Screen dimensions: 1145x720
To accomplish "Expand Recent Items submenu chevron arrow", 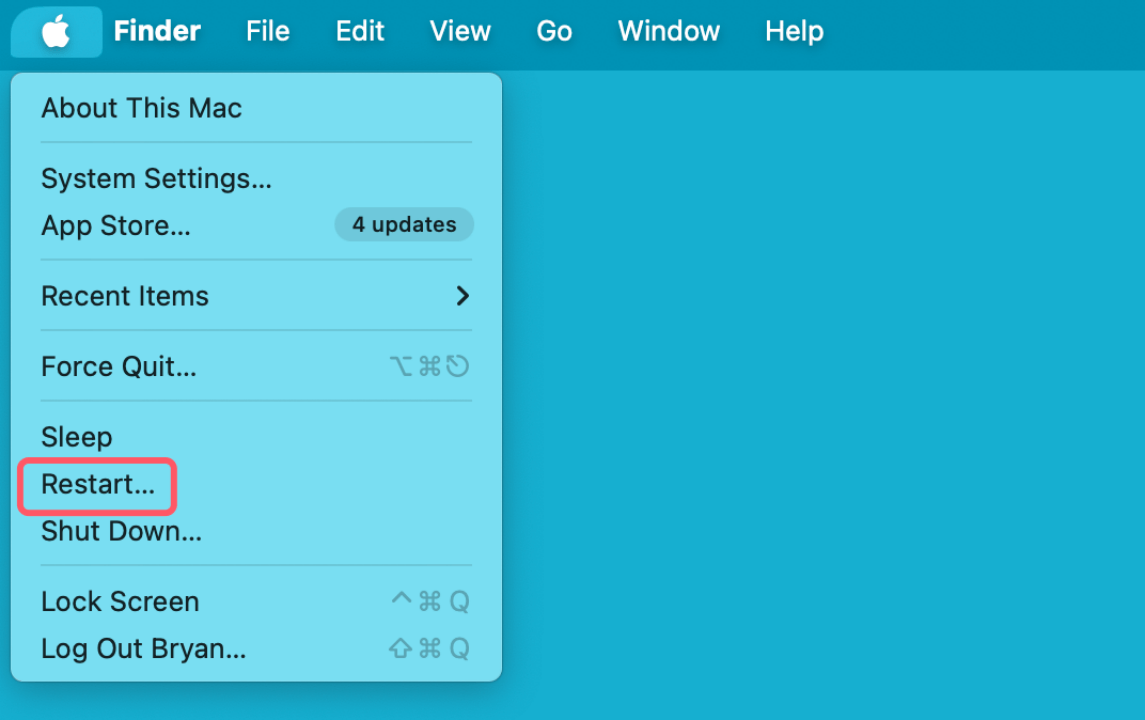I will point(462,296).
